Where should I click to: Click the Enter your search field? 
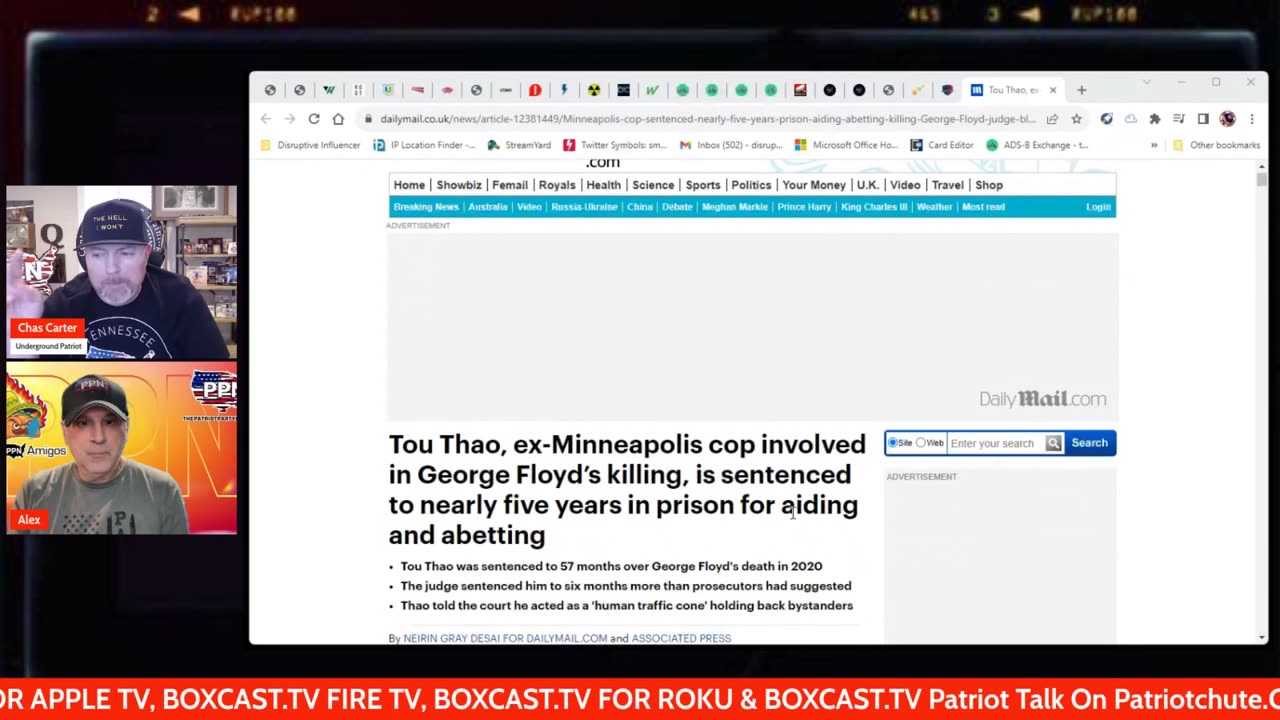pyautogui.click(x=996, y=443)
